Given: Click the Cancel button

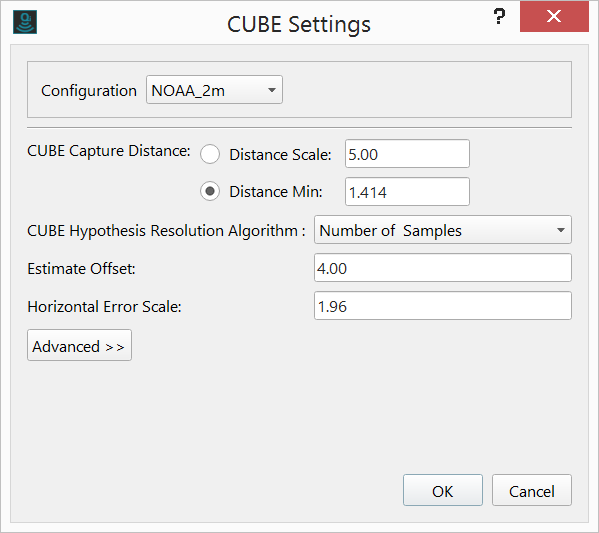Looking at the screenshot, I should pos(532,490).
